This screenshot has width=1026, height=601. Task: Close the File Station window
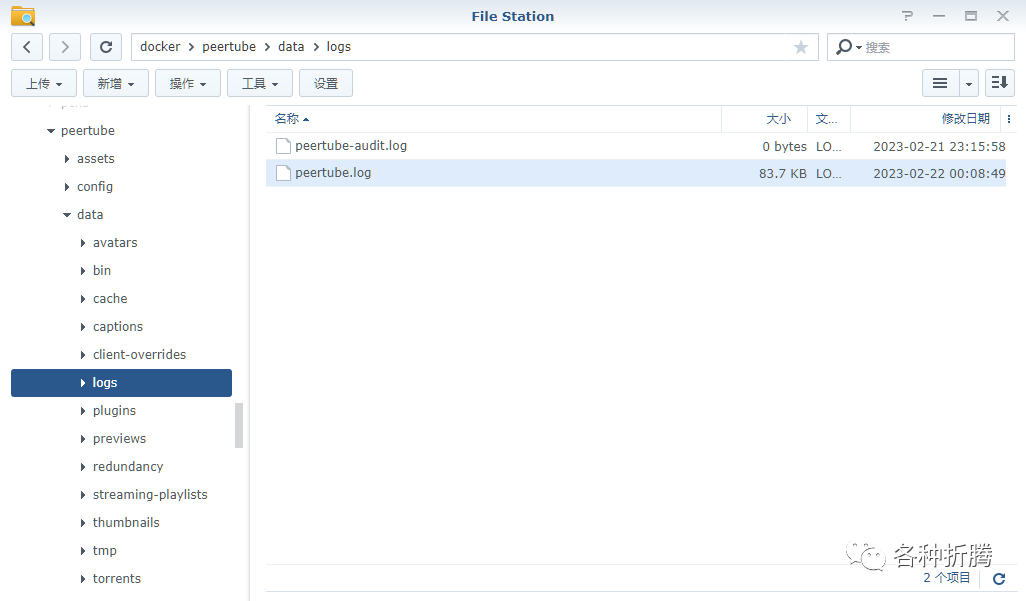point(1003,16)
